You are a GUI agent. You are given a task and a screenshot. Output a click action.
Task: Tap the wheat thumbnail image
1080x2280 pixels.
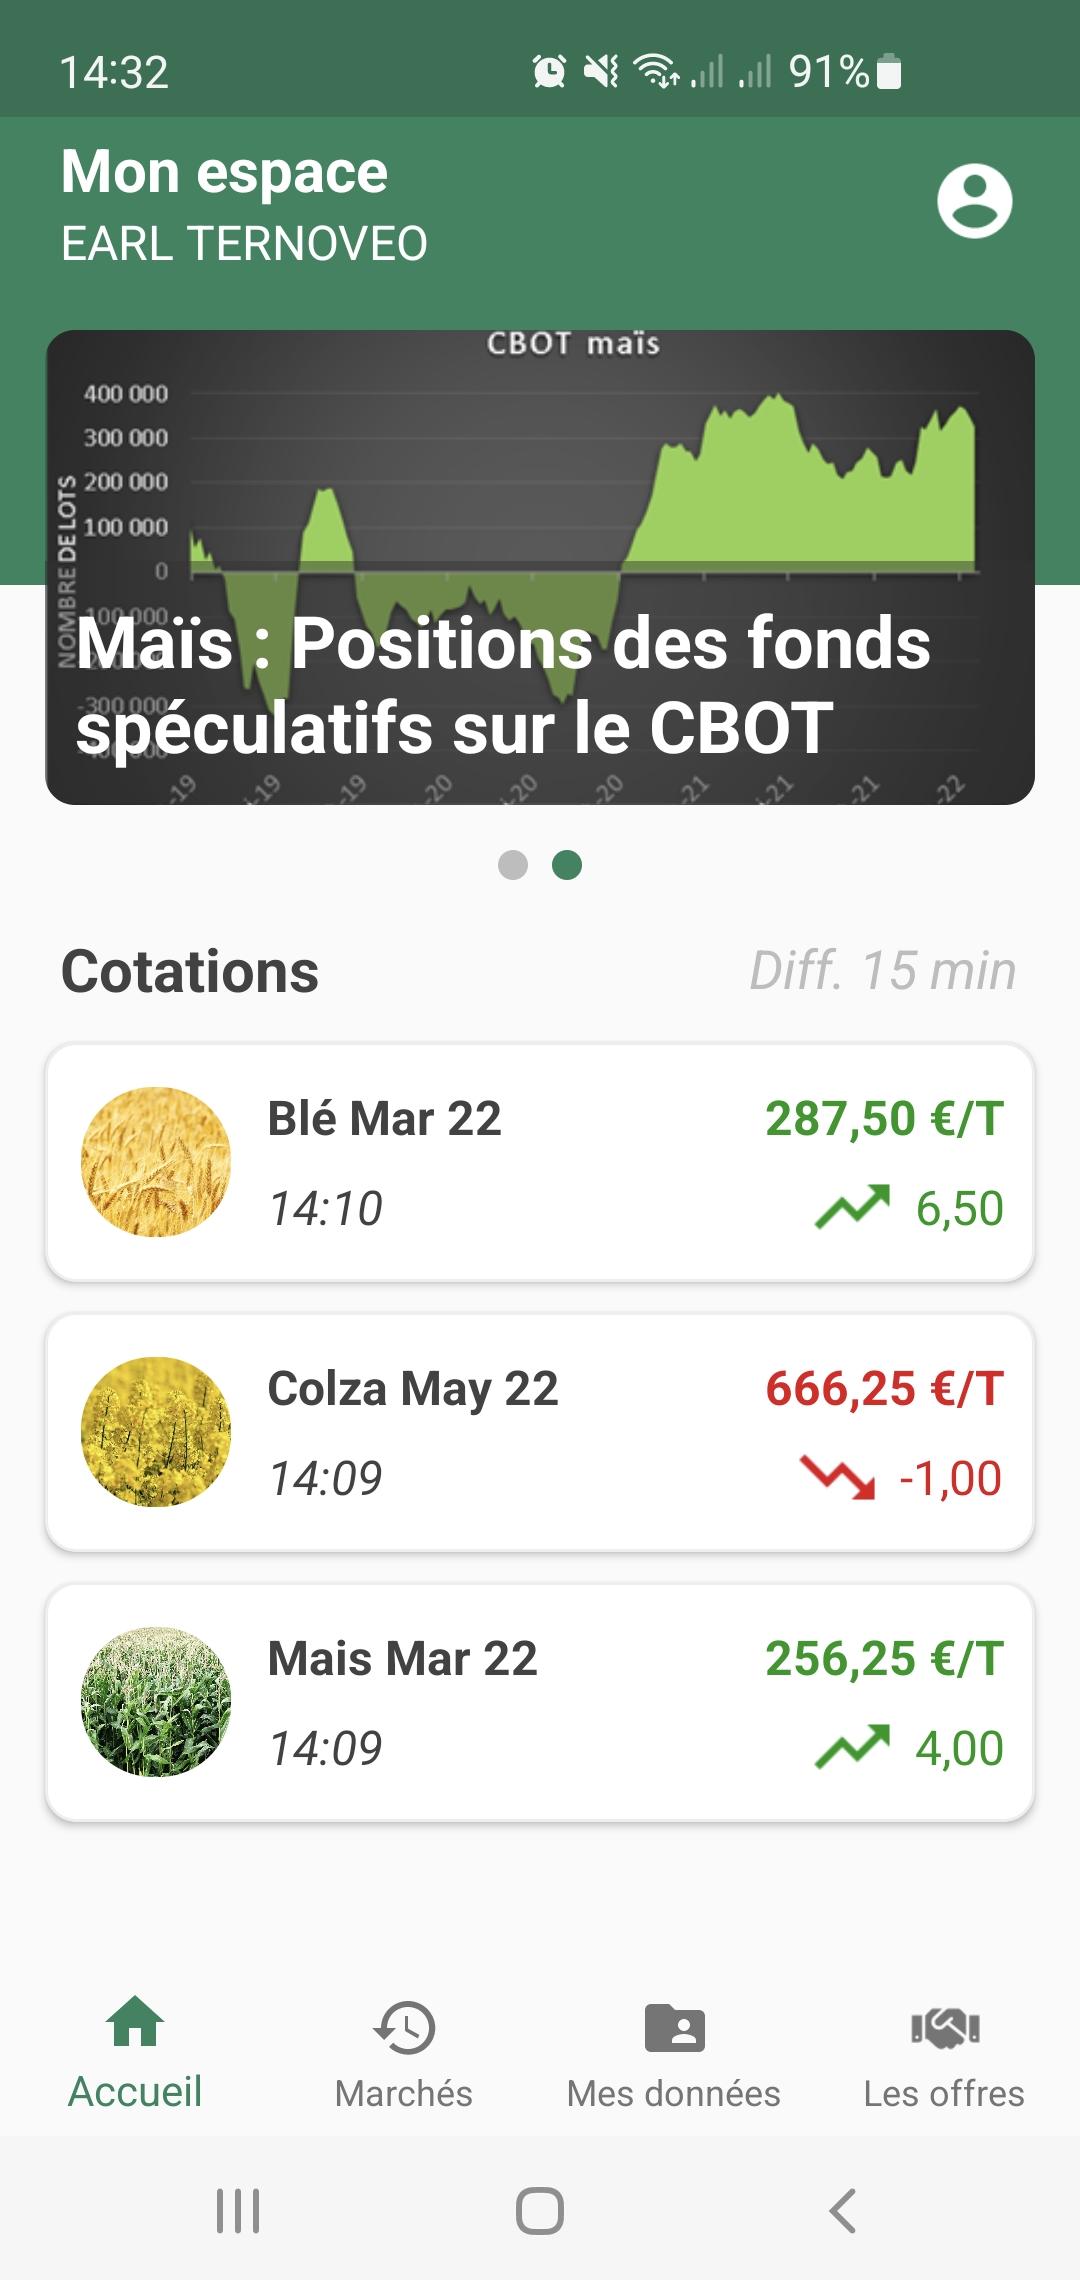click(x=156, y=1162)
